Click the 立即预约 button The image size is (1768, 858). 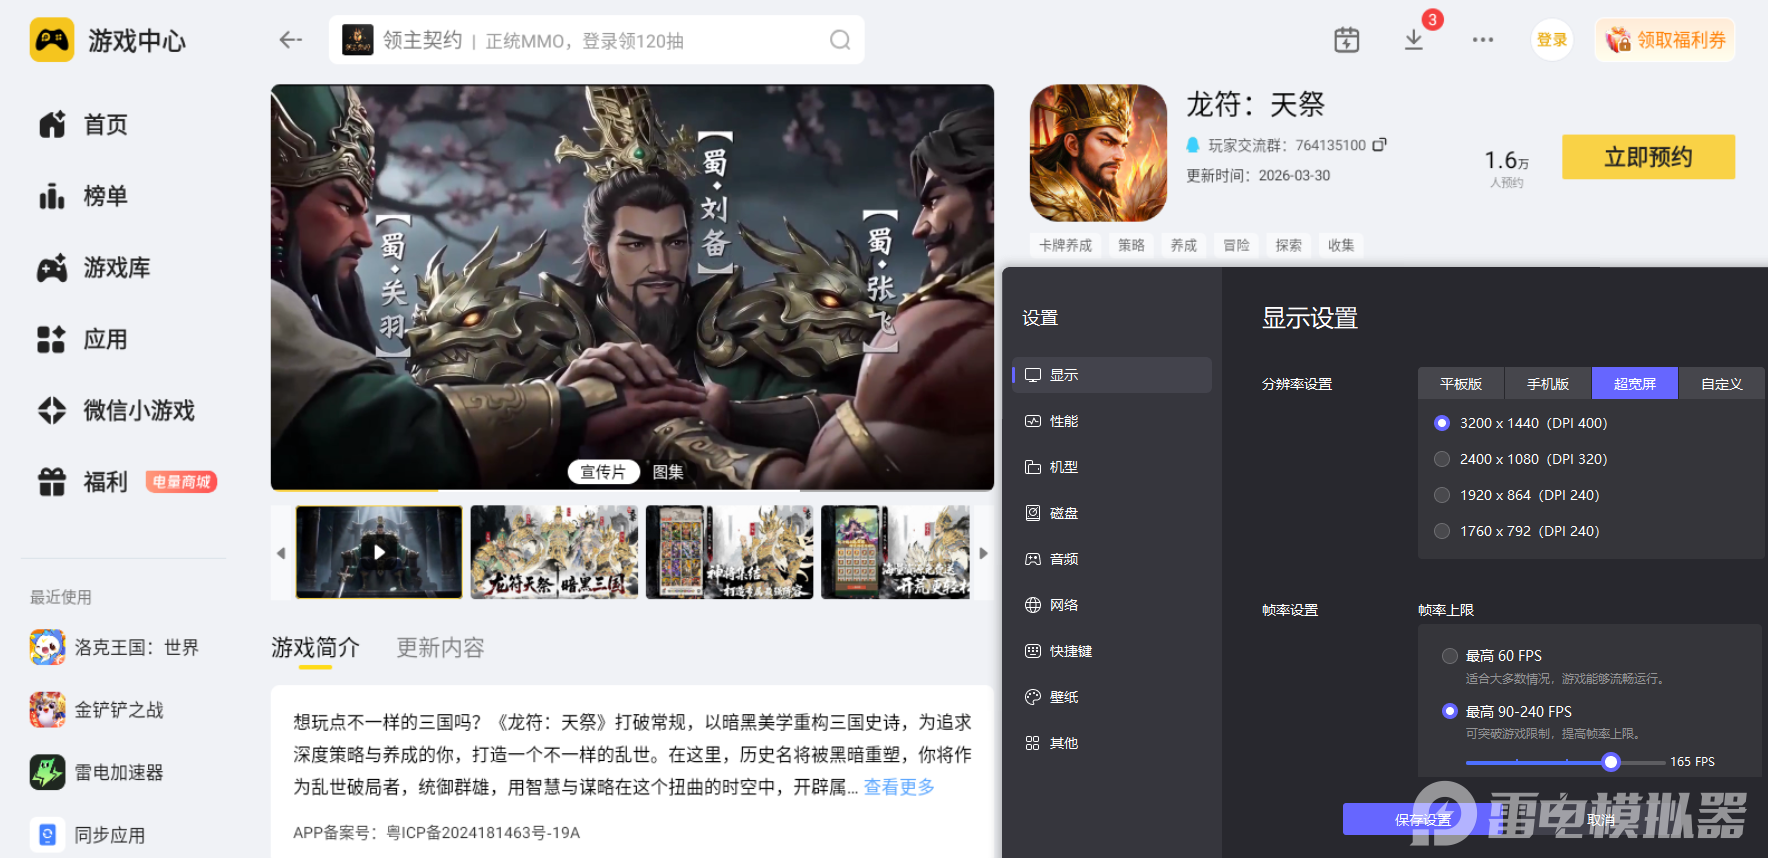tap(1648, 157)
